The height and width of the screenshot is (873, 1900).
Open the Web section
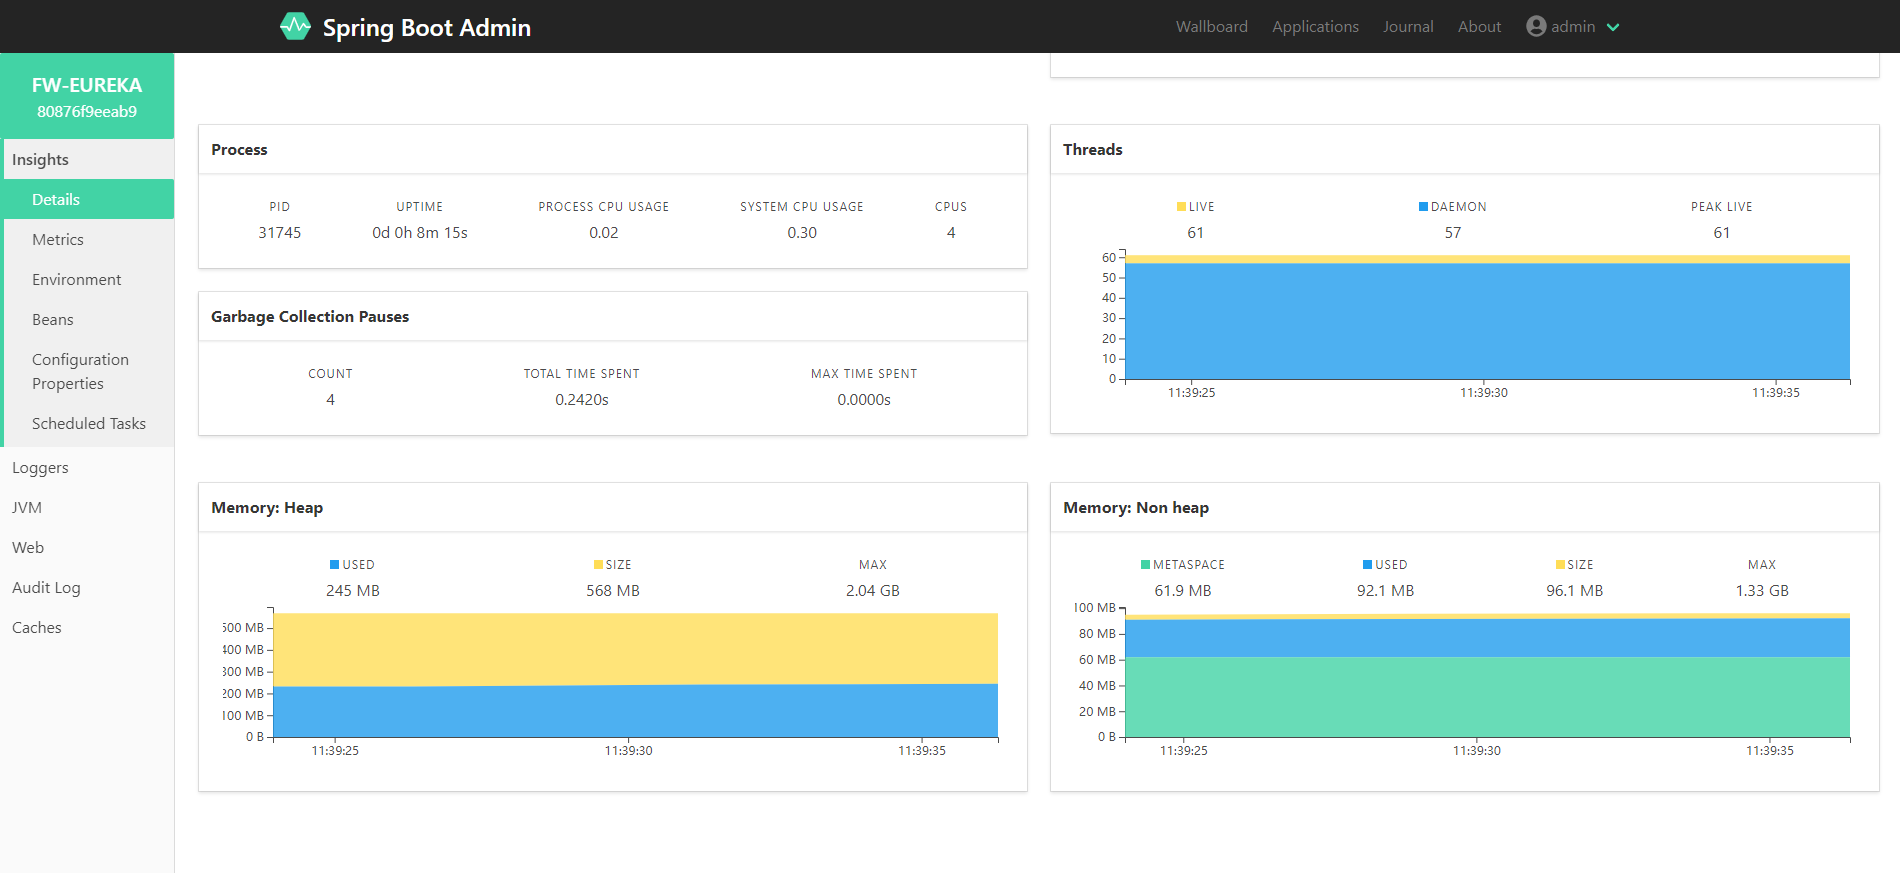pos(87,547)
